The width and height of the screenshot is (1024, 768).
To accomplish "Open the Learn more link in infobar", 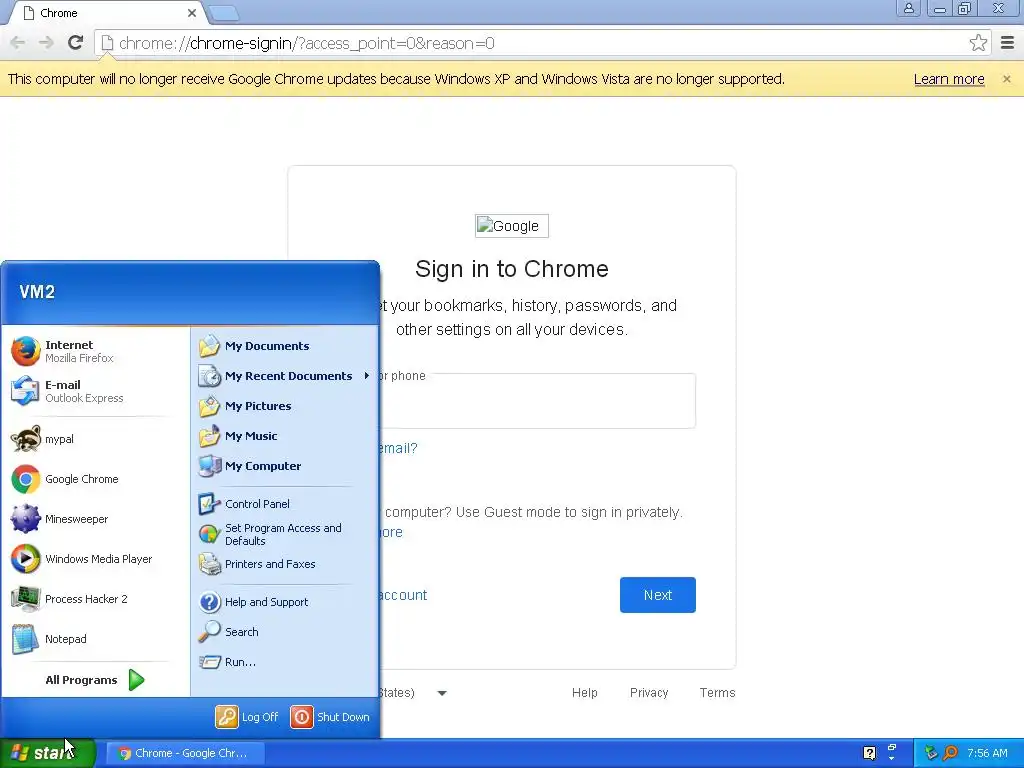I will click(949, 79).
